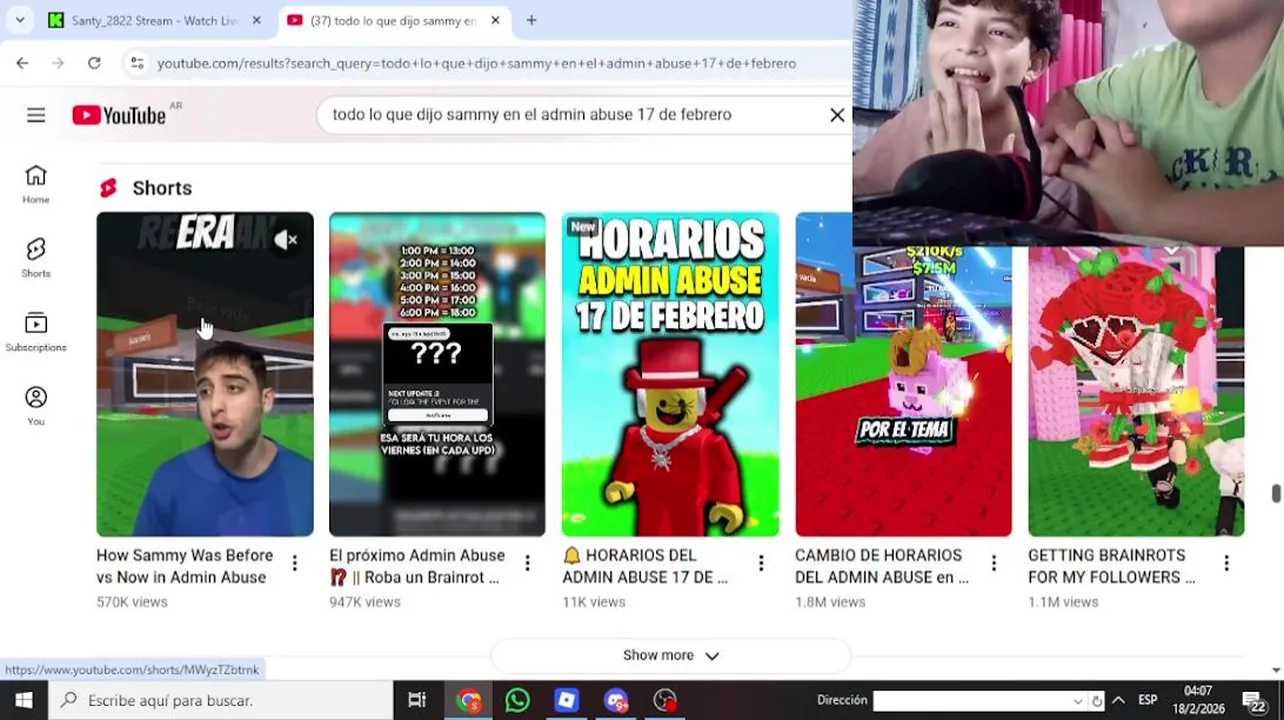This screenshot has height=720, width=1284.
Task: Open the taskbar Dirección address dropdown
Action: pyautogui.click(x=1077, y=701)
